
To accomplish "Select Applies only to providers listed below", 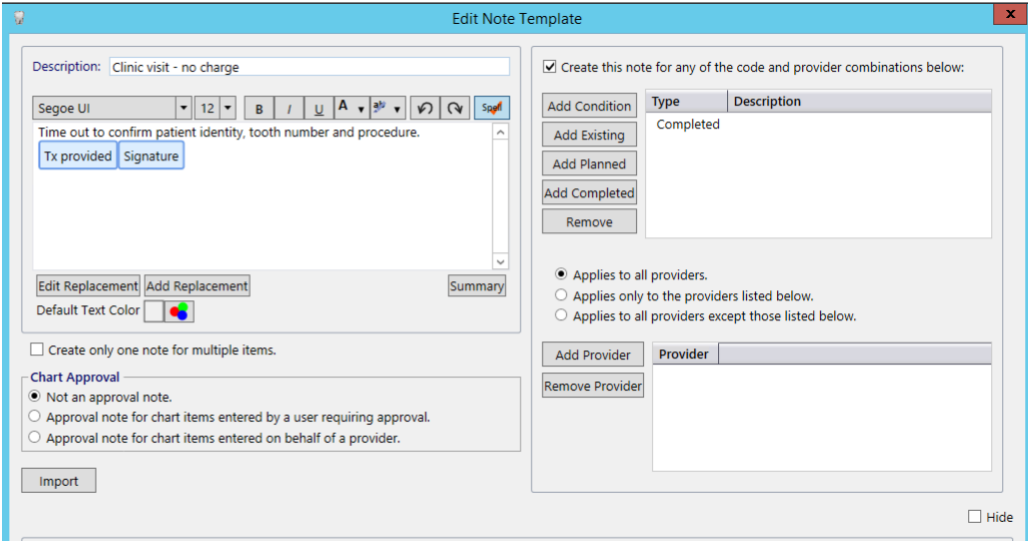I will click(x=561, y=295).
